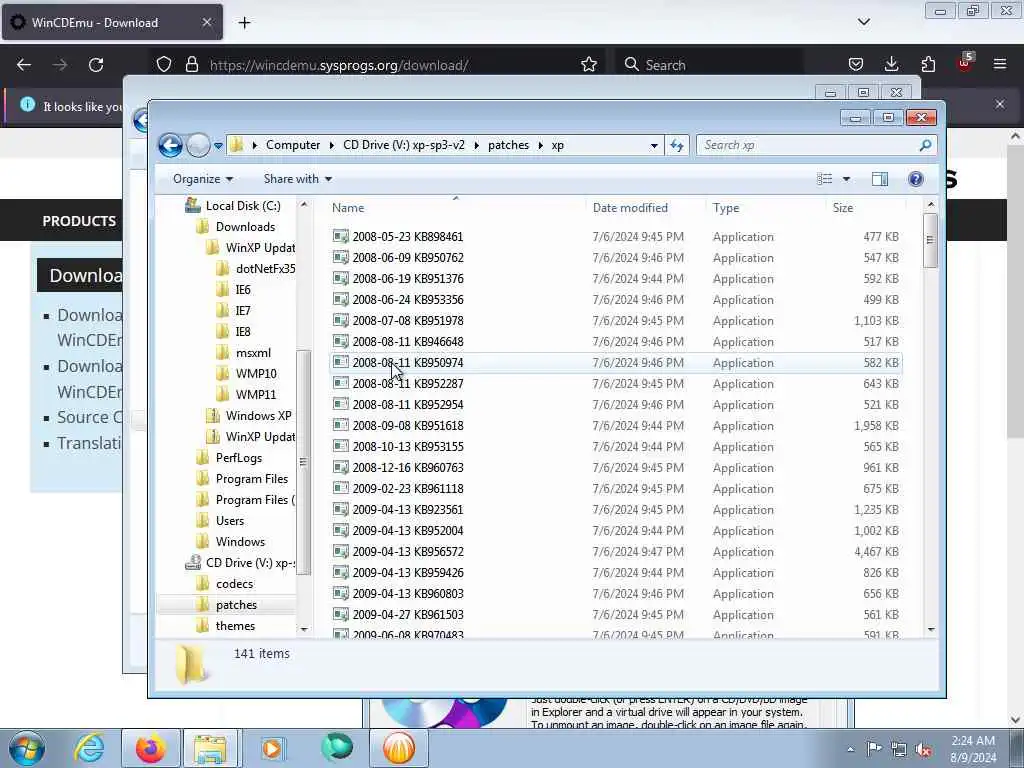Select the Windows XP archive folder

[258, 415]
